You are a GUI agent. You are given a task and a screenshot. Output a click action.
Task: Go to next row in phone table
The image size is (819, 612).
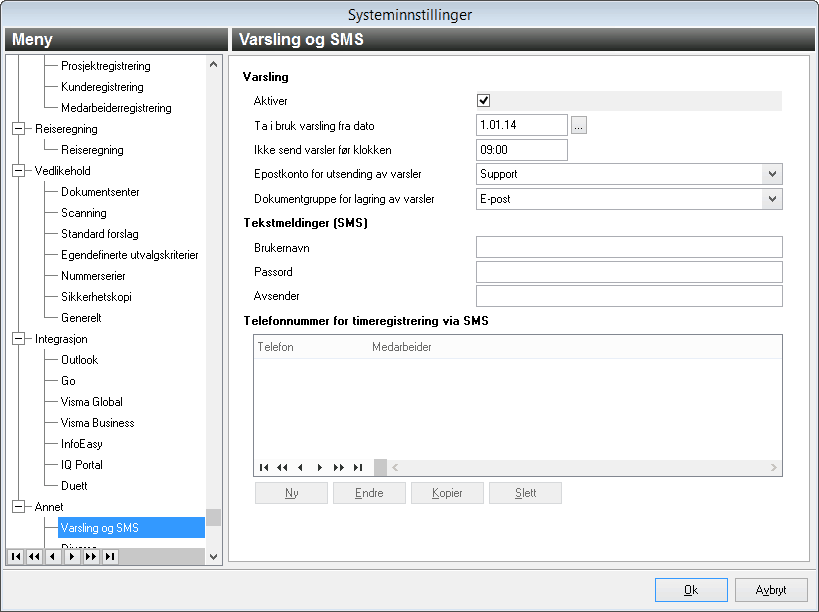click(x=320, y=467)
